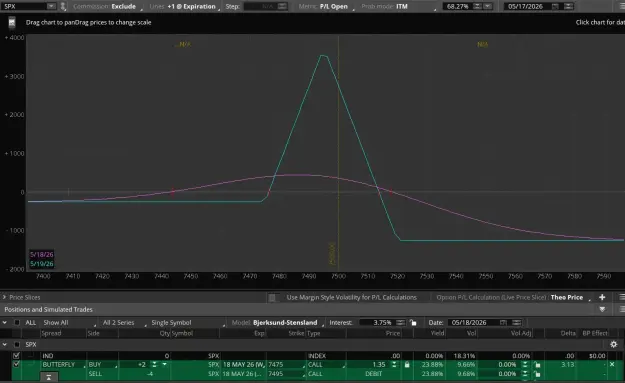Collapse the SPX group chevron
The image size is (625, 383).
pyautogui.click(x=5, y=344)
